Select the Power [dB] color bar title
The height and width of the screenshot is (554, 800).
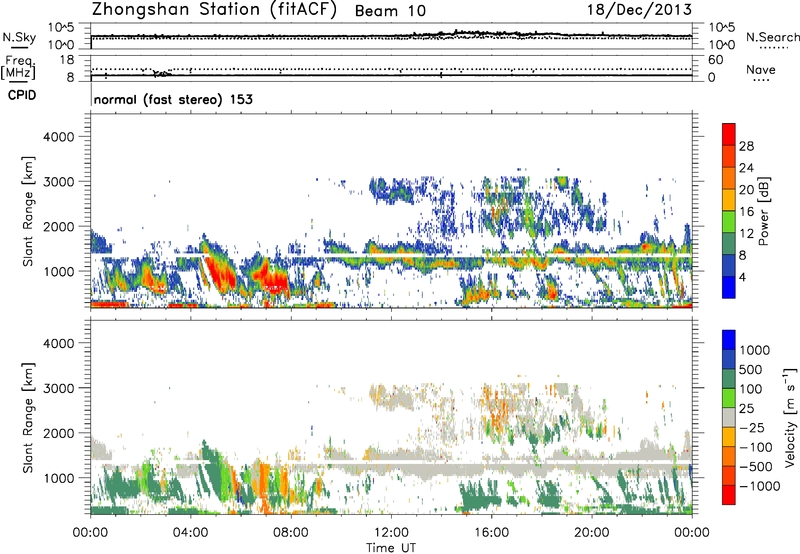[763, 211]
